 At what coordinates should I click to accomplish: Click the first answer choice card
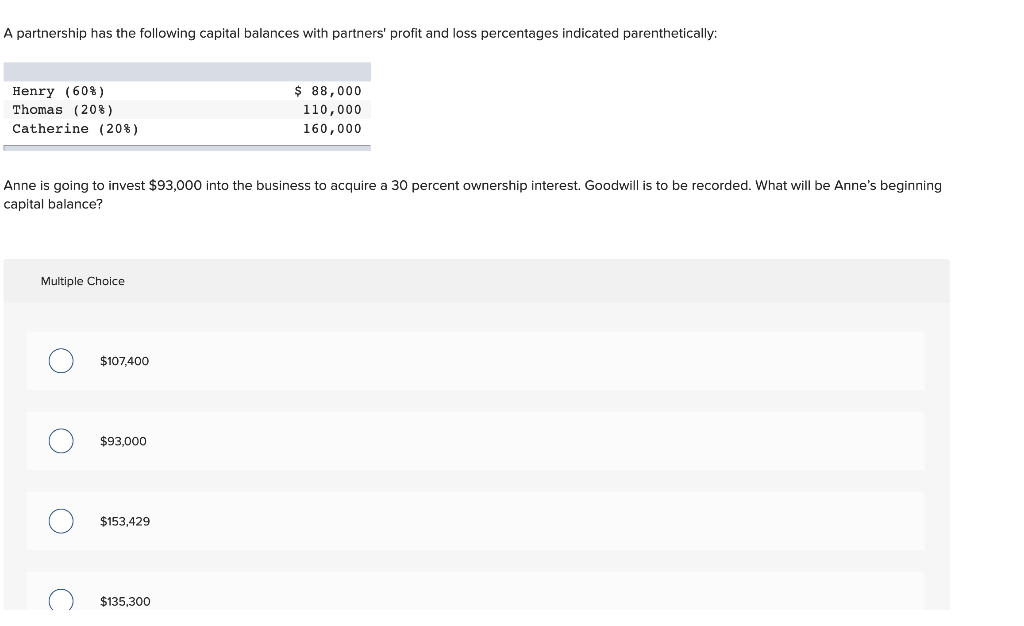475,361
